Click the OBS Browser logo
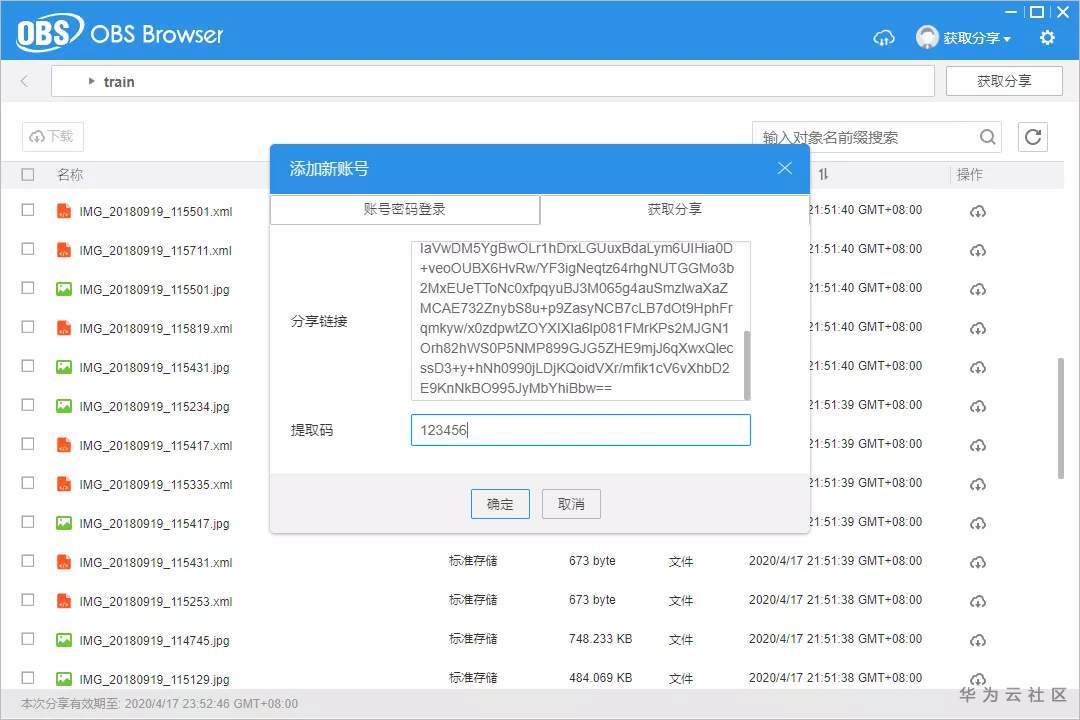This screenshot has width=1080, height=720. 120,33
